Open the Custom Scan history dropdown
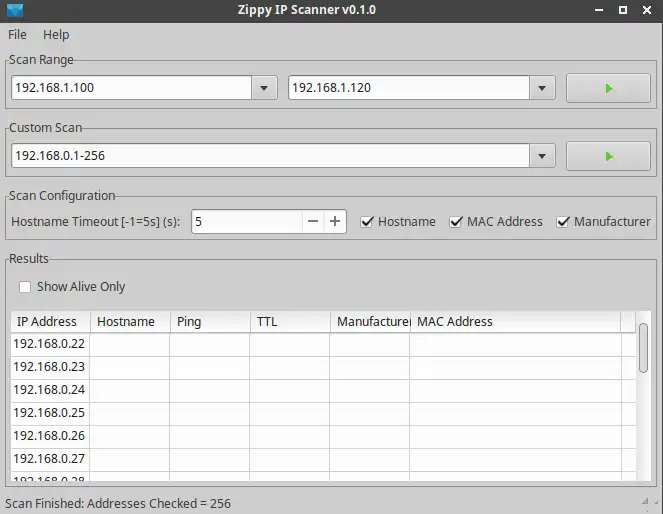 pyautogui.click(x=542, y=156)
